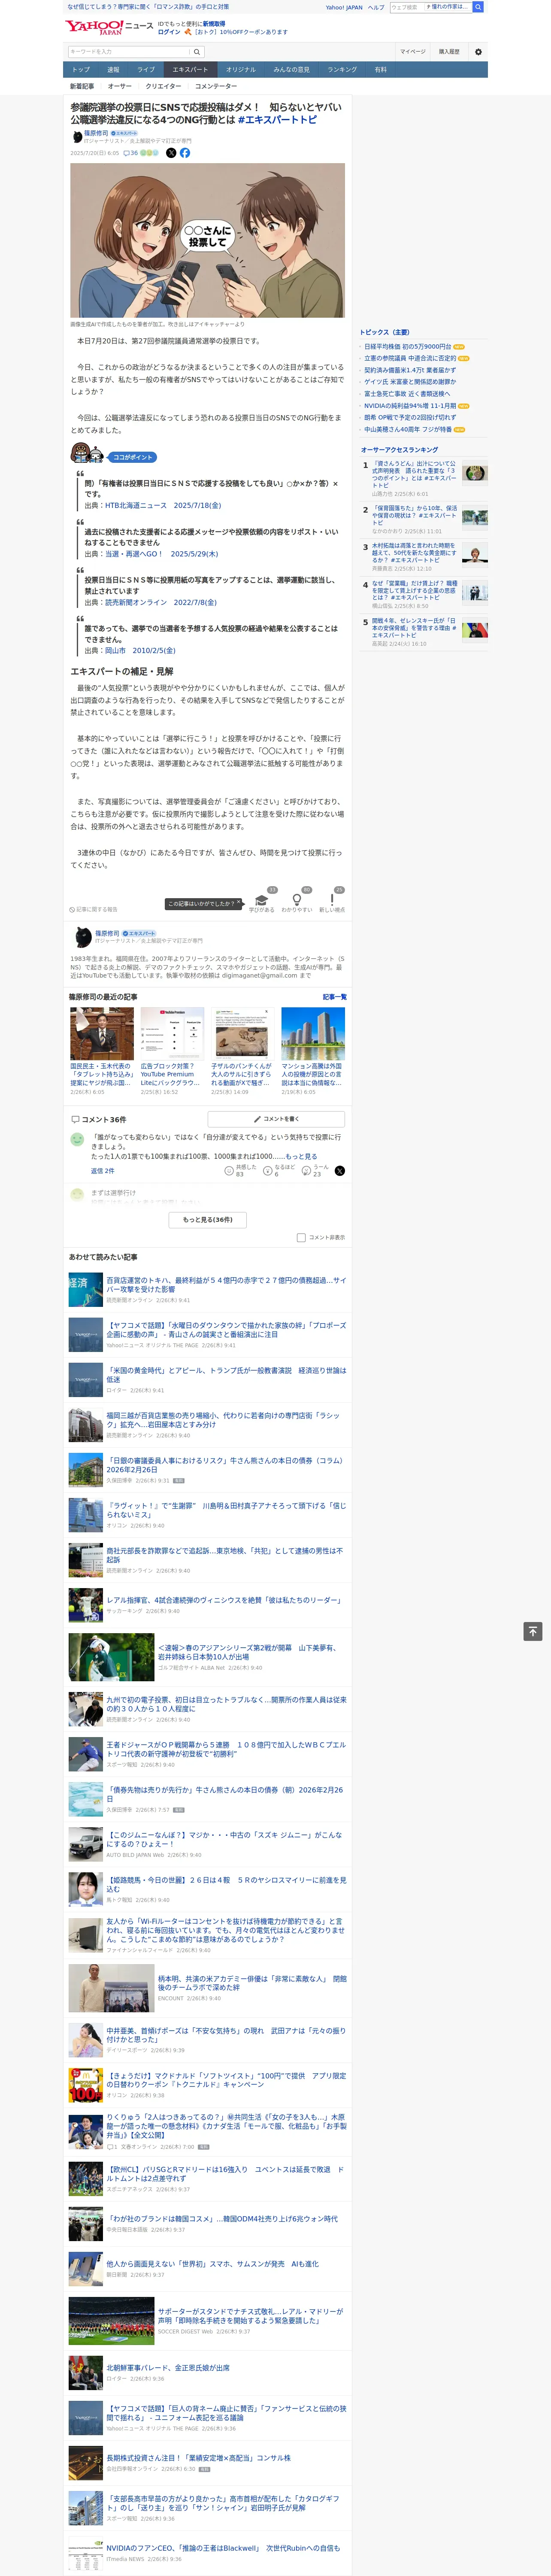The width and height of the screenshot is (551, 2576).
Task: Click the うーん reaction on first comment
Action: (307, 1170)
